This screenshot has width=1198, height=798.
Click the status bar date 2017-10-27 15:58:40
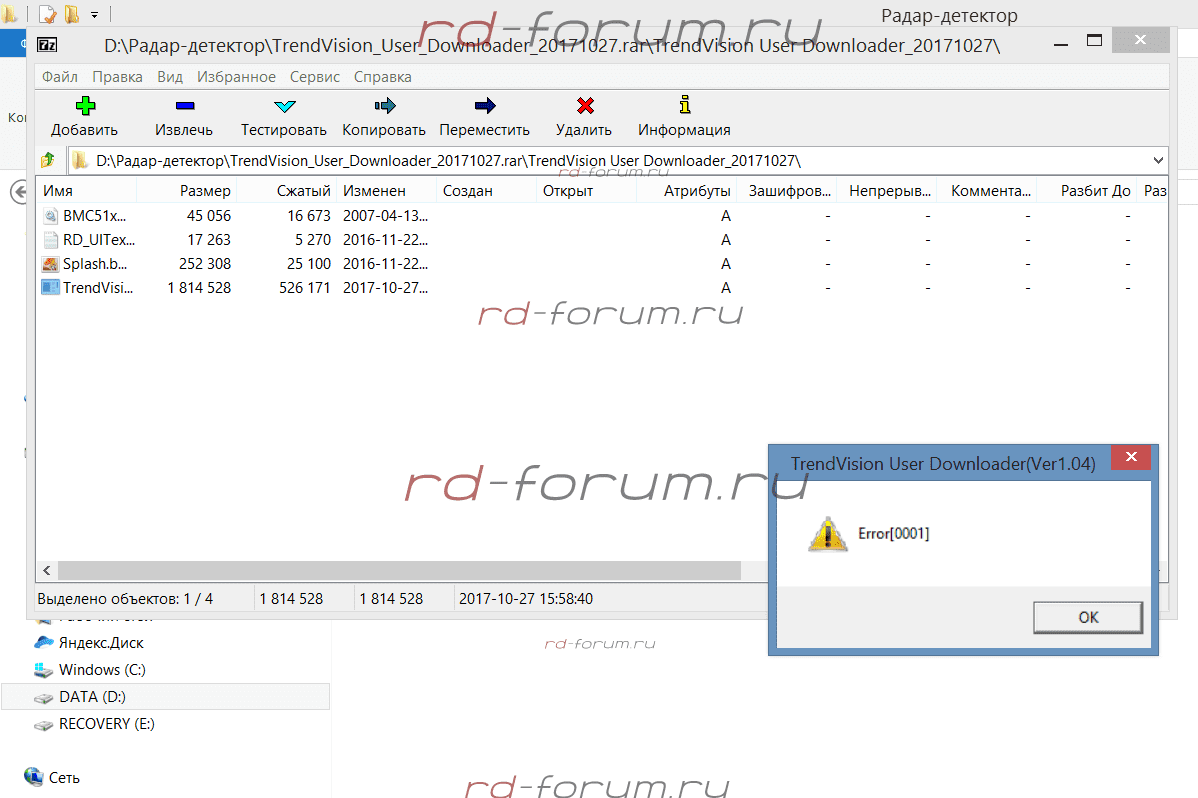[526, 598]
